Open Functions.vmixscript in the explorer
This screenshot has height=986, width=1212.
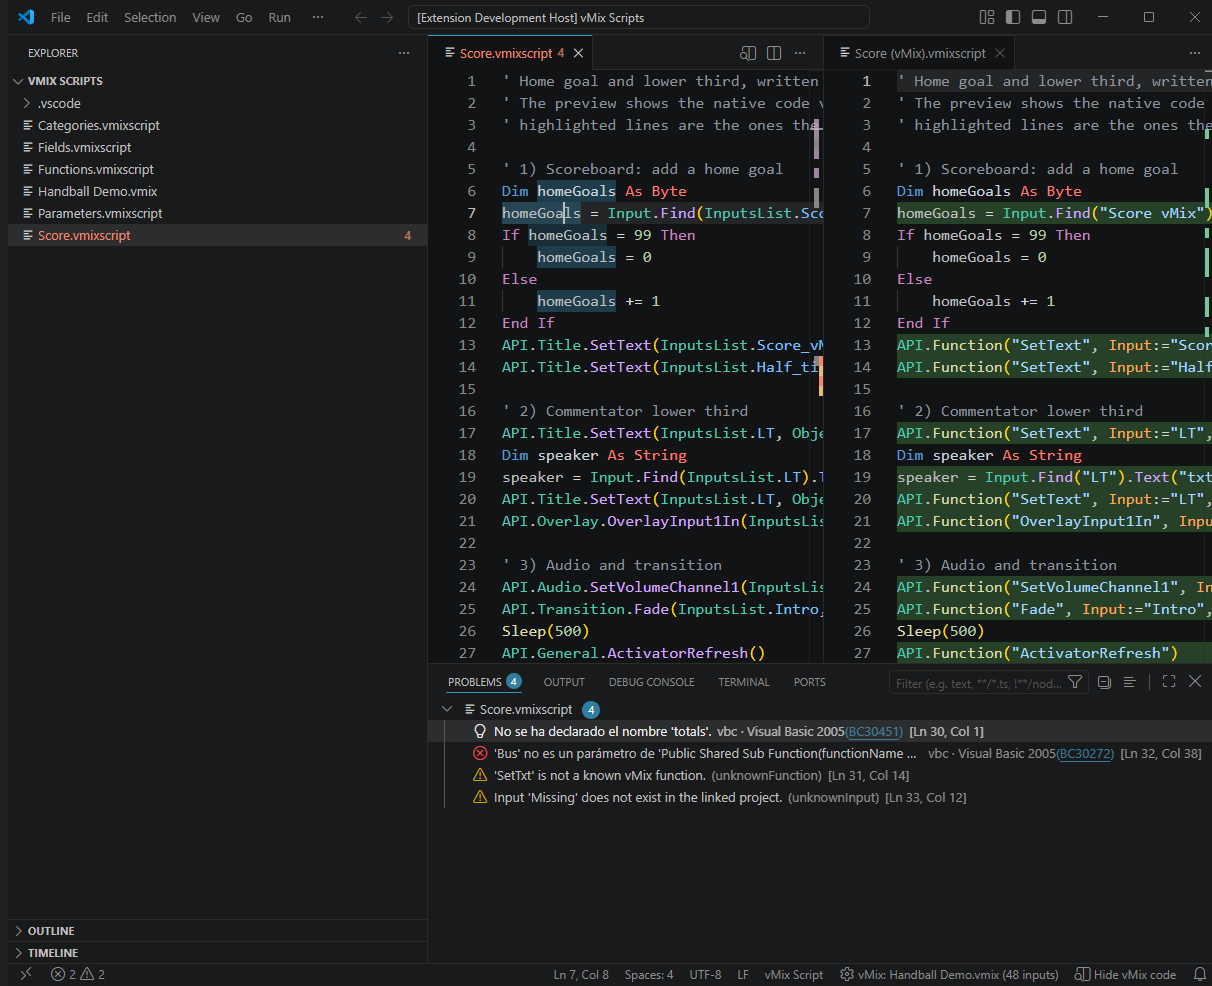(x=217, y=169)
